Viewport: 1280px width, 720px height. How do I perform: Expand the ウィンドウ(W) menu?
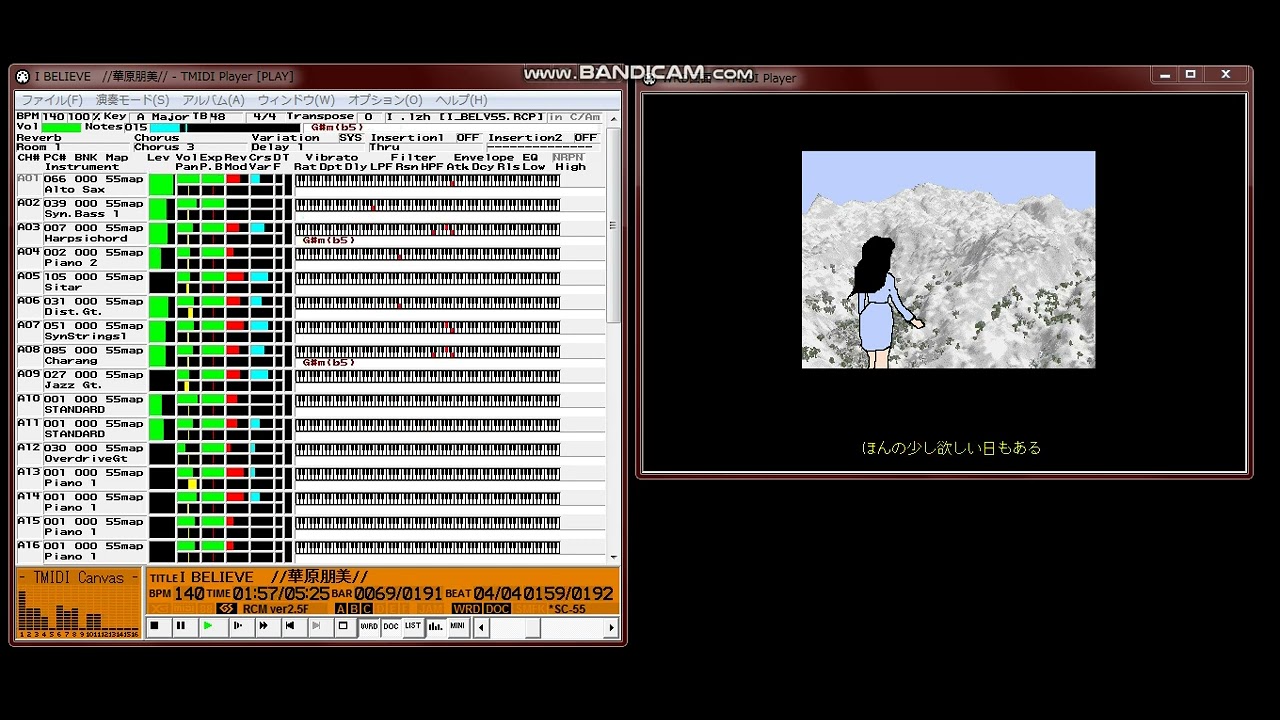click(296, 100)
